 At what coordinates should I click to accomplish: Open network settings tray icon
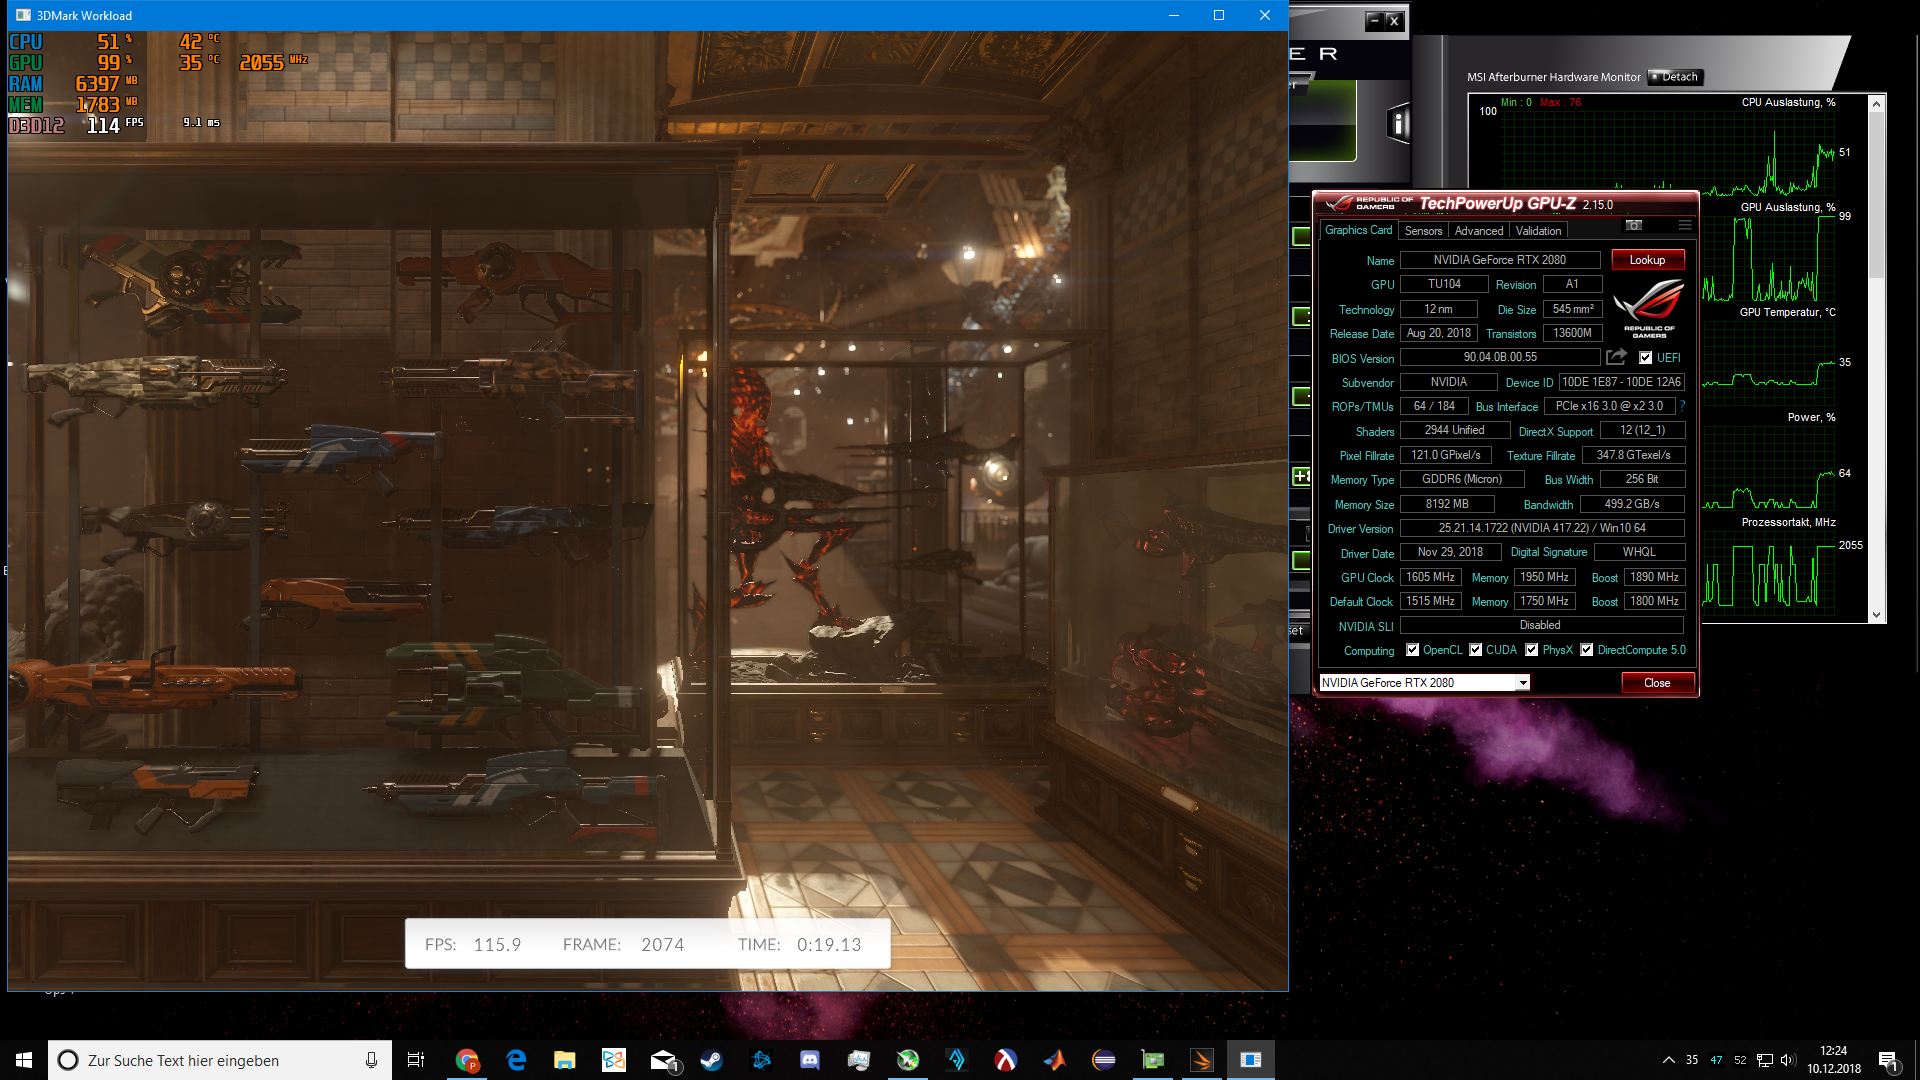click(x=1765, y=1060)
